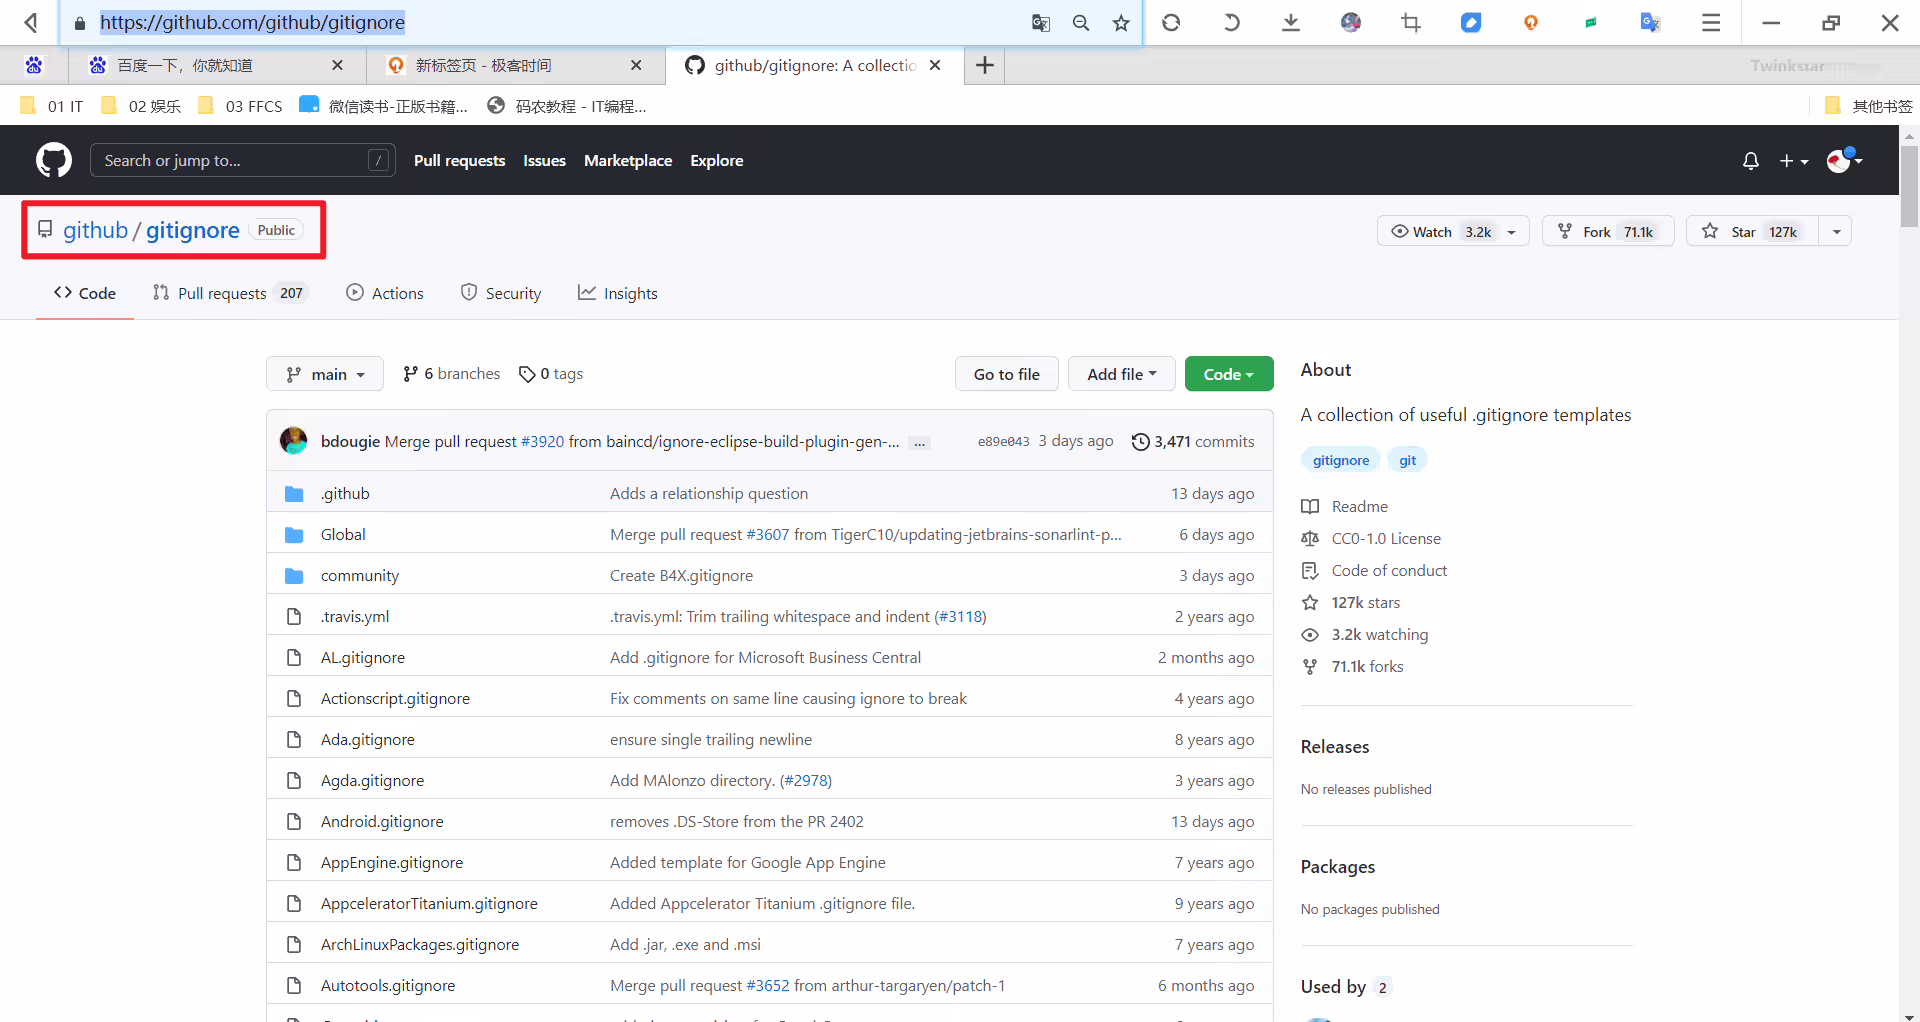Click the browser refresh icon
1920x1022 pixels.
click(x=1171, y=22)
